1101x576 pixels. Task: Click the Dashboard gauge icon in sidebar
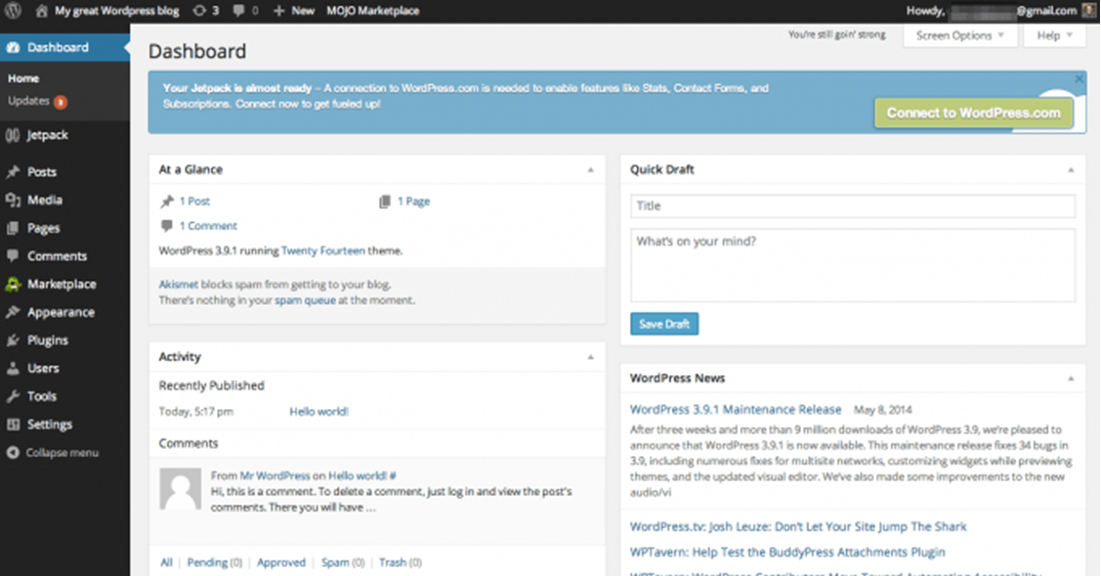coord(13,47)
